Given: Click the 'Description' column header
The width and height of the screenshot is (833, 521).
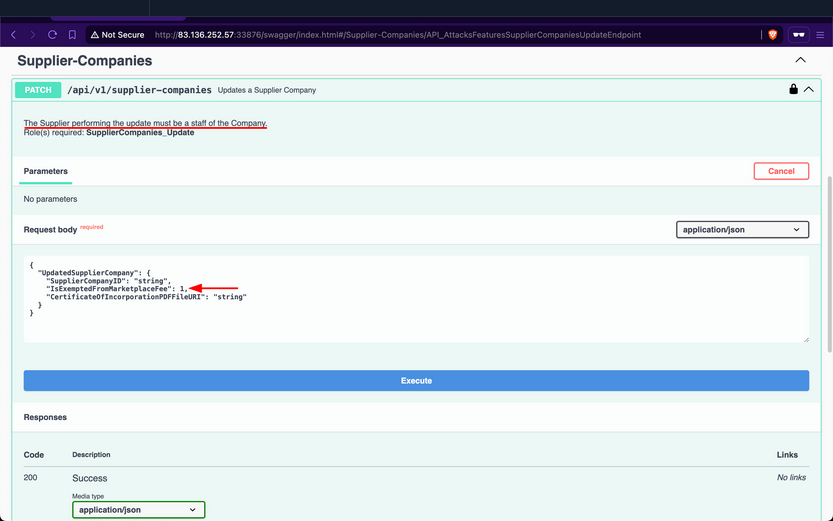Looking at the screenshot, I should [x=91, y=455].
